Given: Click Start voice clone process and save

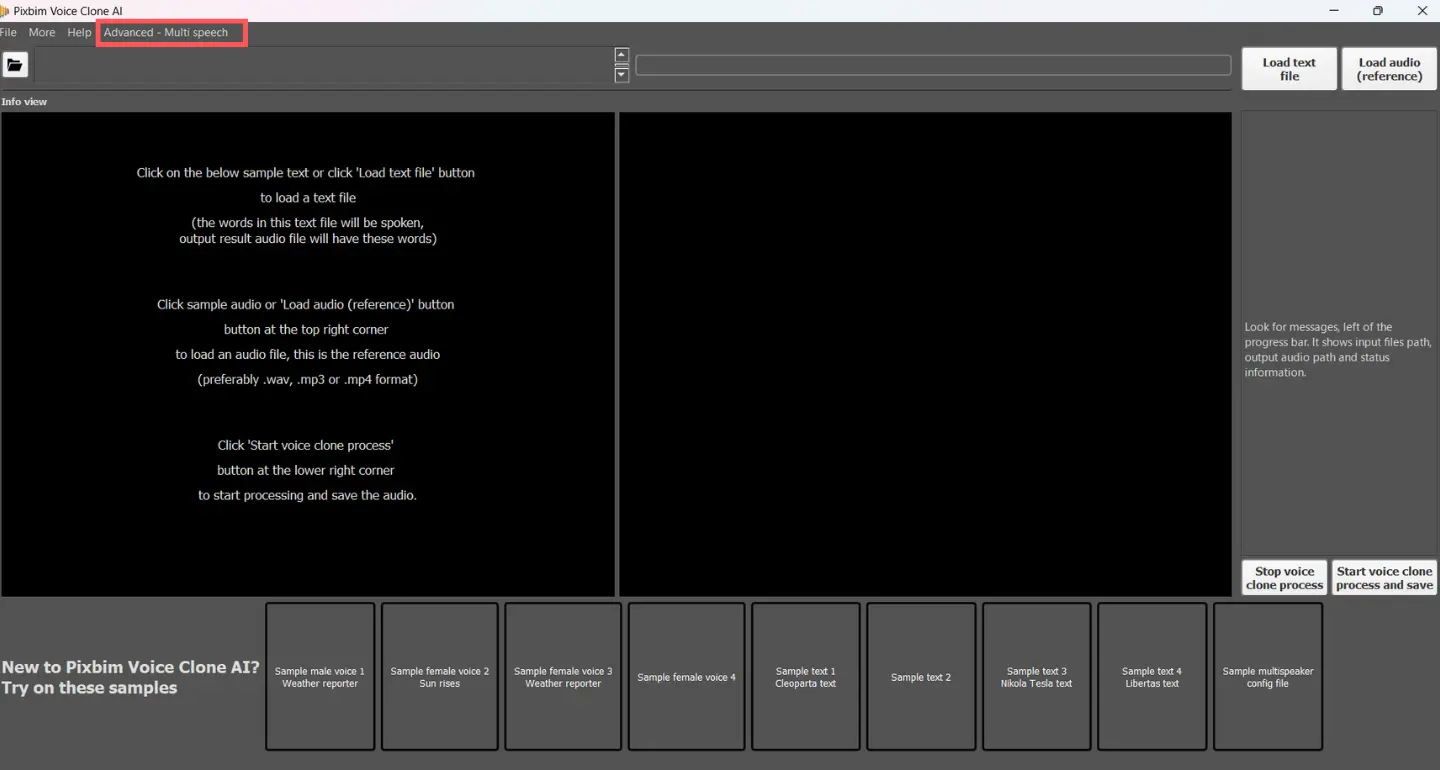Looking at the screenshot, I should (x=1385, y=578).
